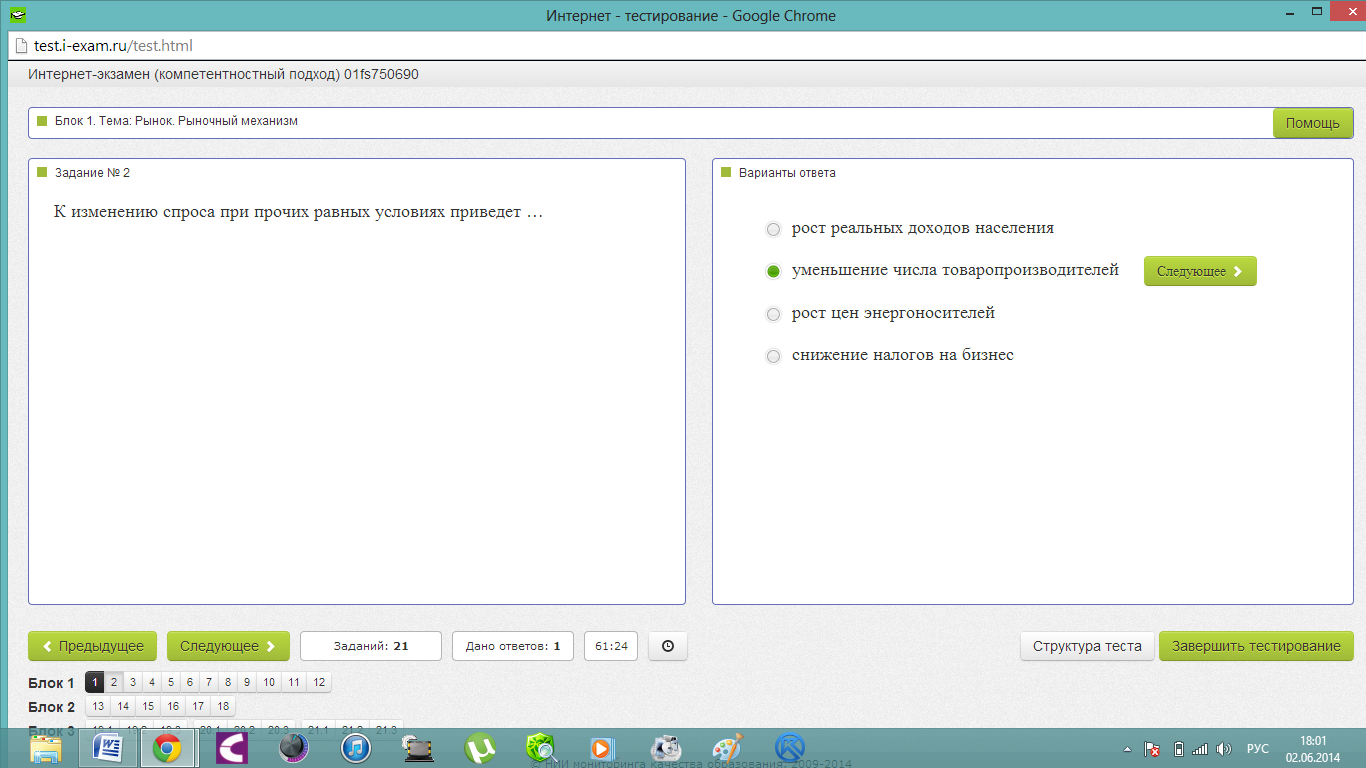
Task: Click the Задание № 2 heading
Action: coord(92,173)
